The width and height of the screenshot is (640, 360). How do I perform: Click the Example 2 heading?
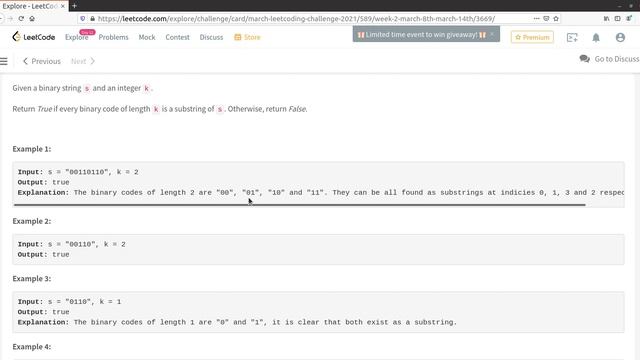32,221
